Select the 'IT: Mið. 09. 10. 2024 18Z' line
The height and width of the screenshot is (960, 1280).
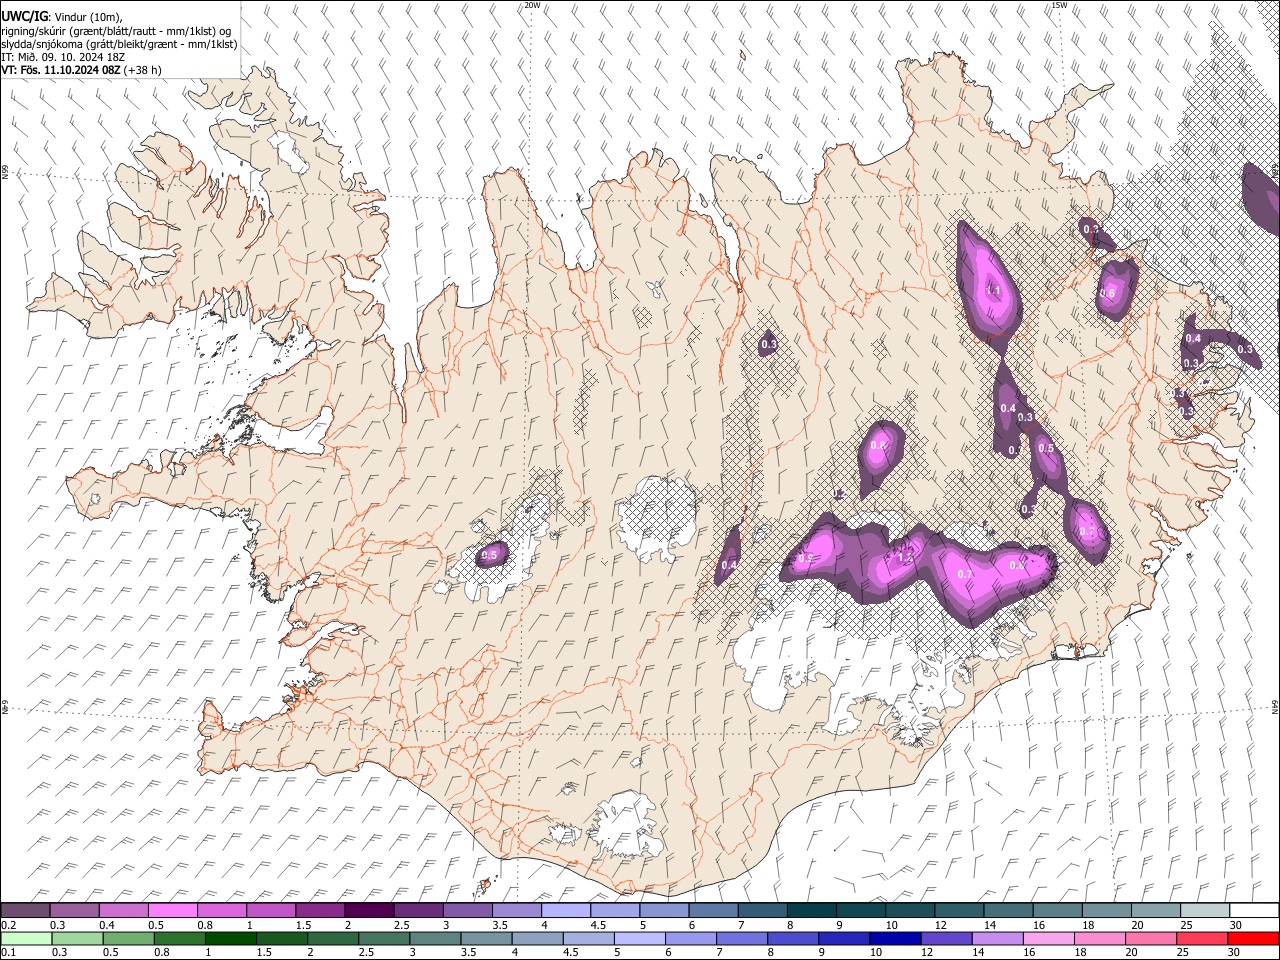tap(63, 57)
